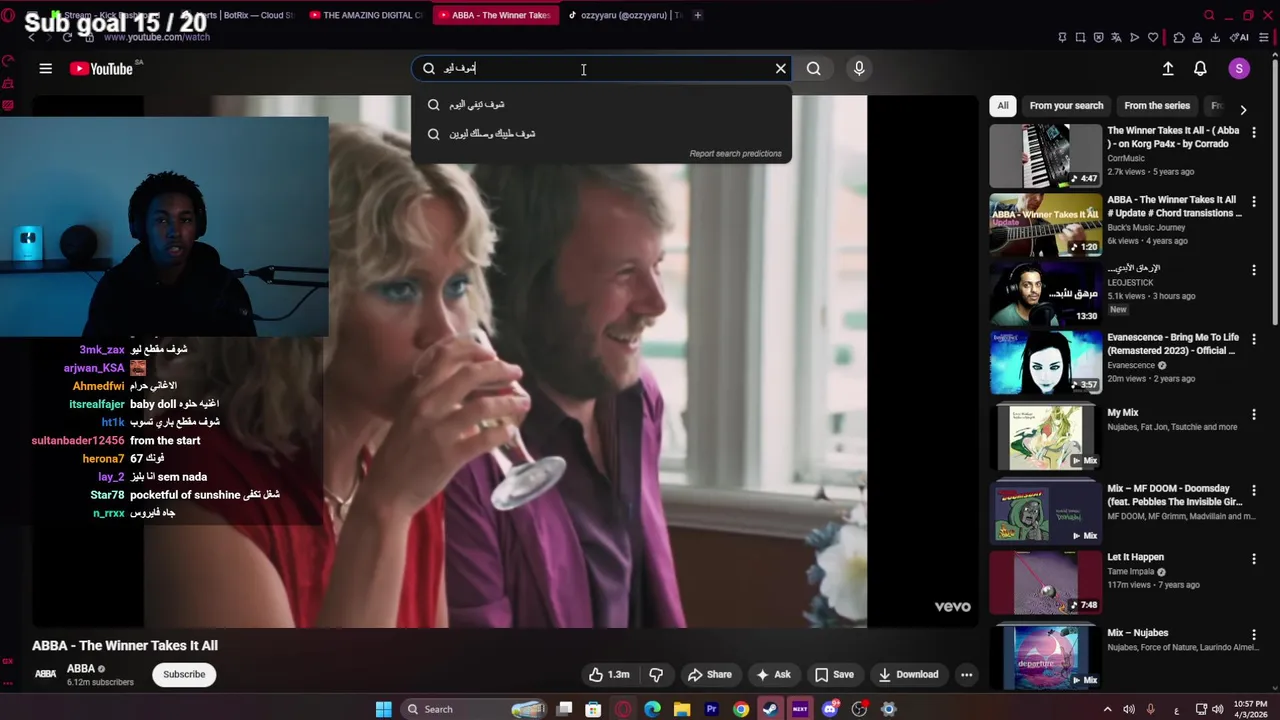Open Google Chrome from taskbar
The height and width of the screenshot is (720, 1280).
tap(741, 709)
